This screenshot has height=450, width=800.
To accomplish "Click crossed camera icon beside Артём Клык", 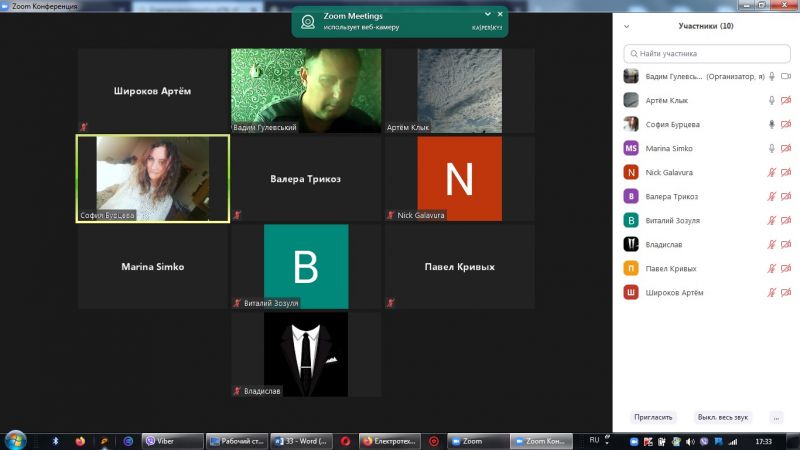I will click(786, 101).
